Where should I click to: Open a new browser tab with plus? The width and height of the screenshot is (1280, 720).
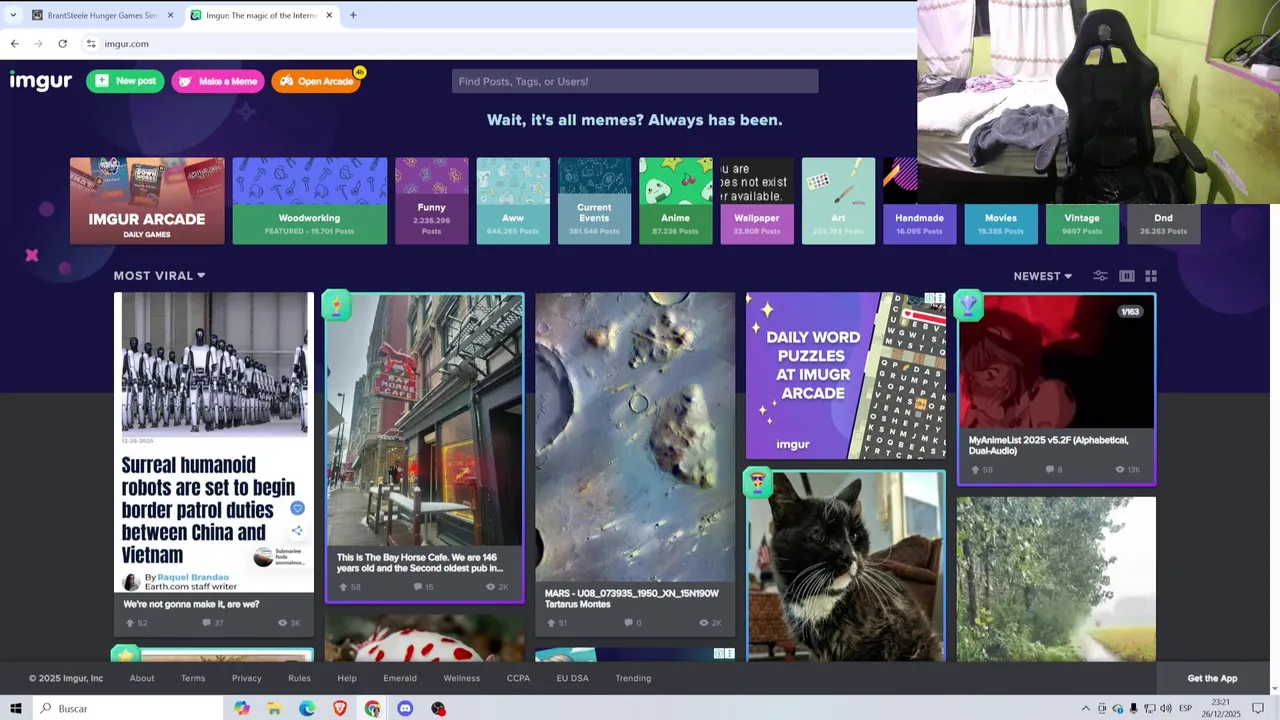click(x=353, y=15)
